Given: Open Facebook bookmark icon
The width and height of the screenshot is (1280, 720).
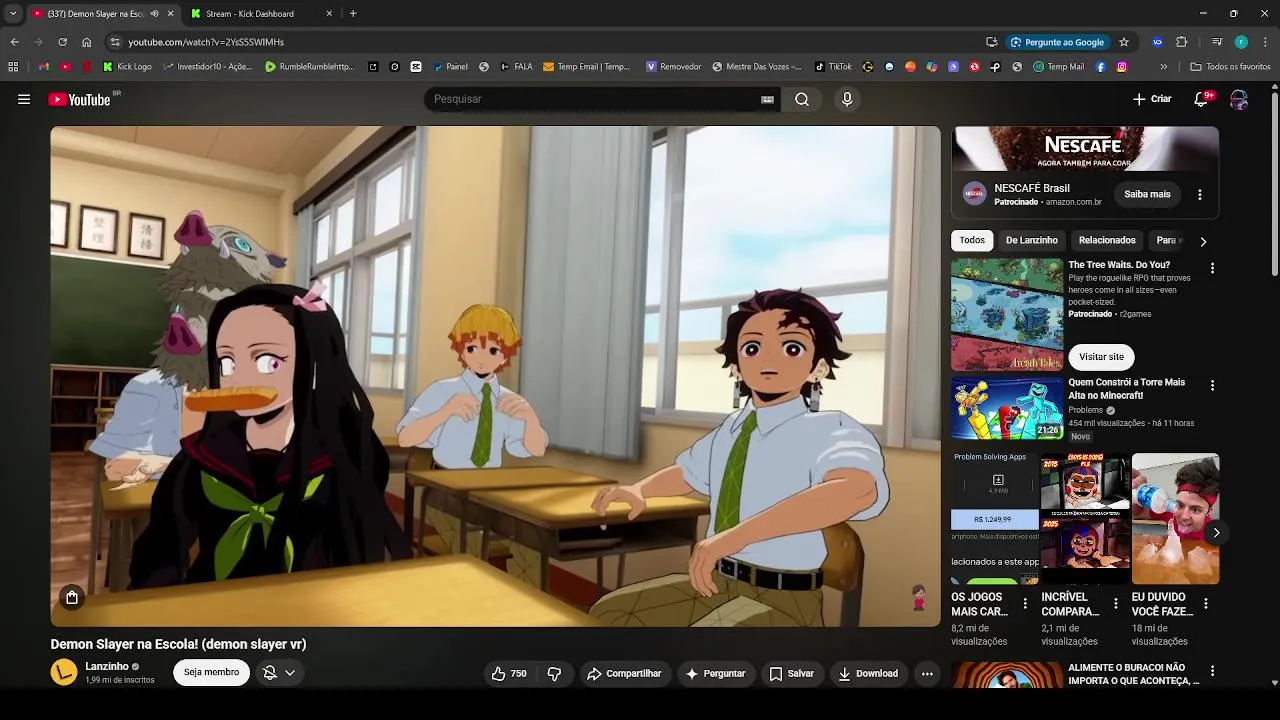Looking at the screenshot, I should (x=1101, y=67).
